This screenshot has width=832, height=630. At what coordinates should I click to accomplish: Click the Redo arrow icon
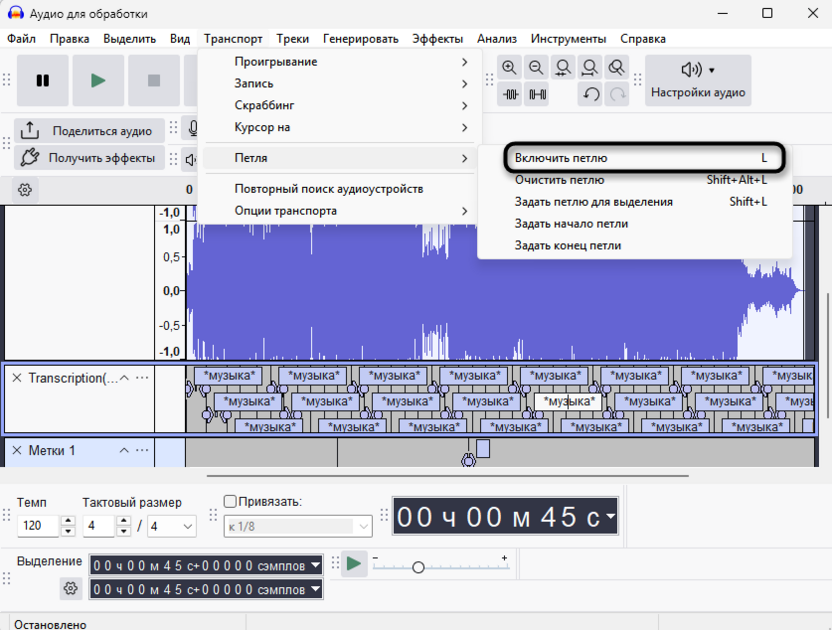point(617,94)
